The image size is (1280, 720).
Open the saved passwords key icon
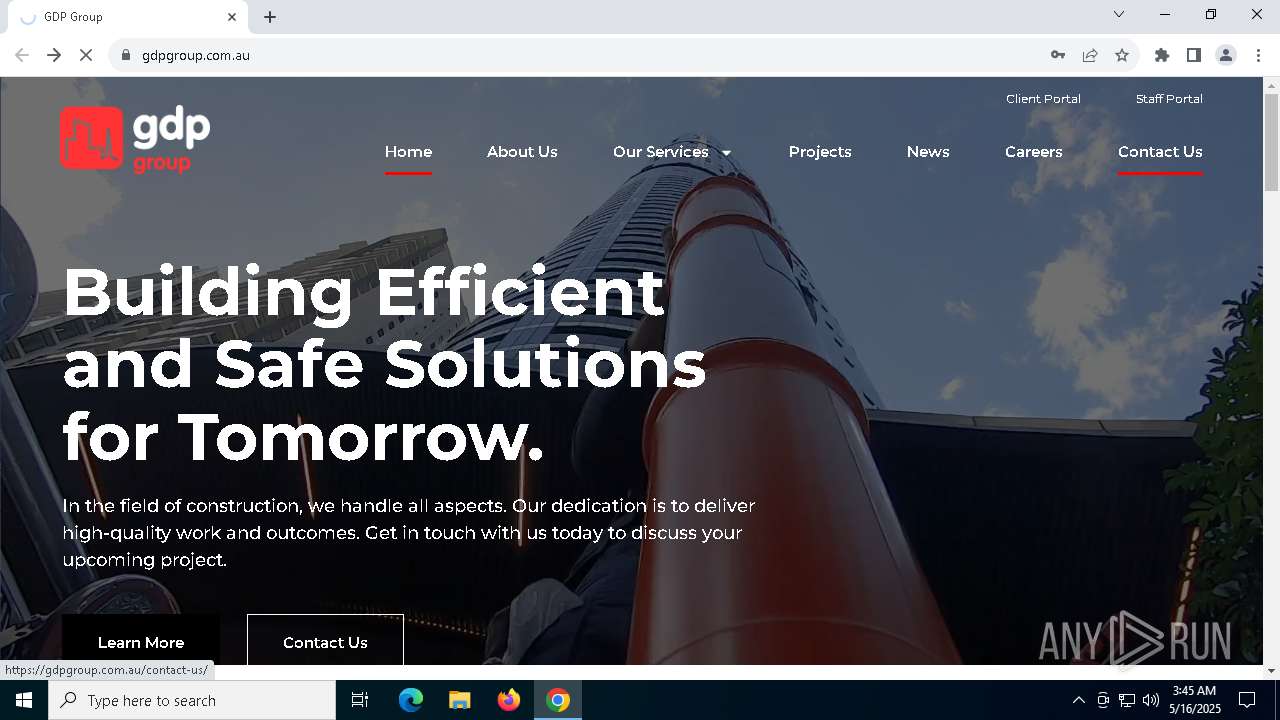tap(1058, 55)
